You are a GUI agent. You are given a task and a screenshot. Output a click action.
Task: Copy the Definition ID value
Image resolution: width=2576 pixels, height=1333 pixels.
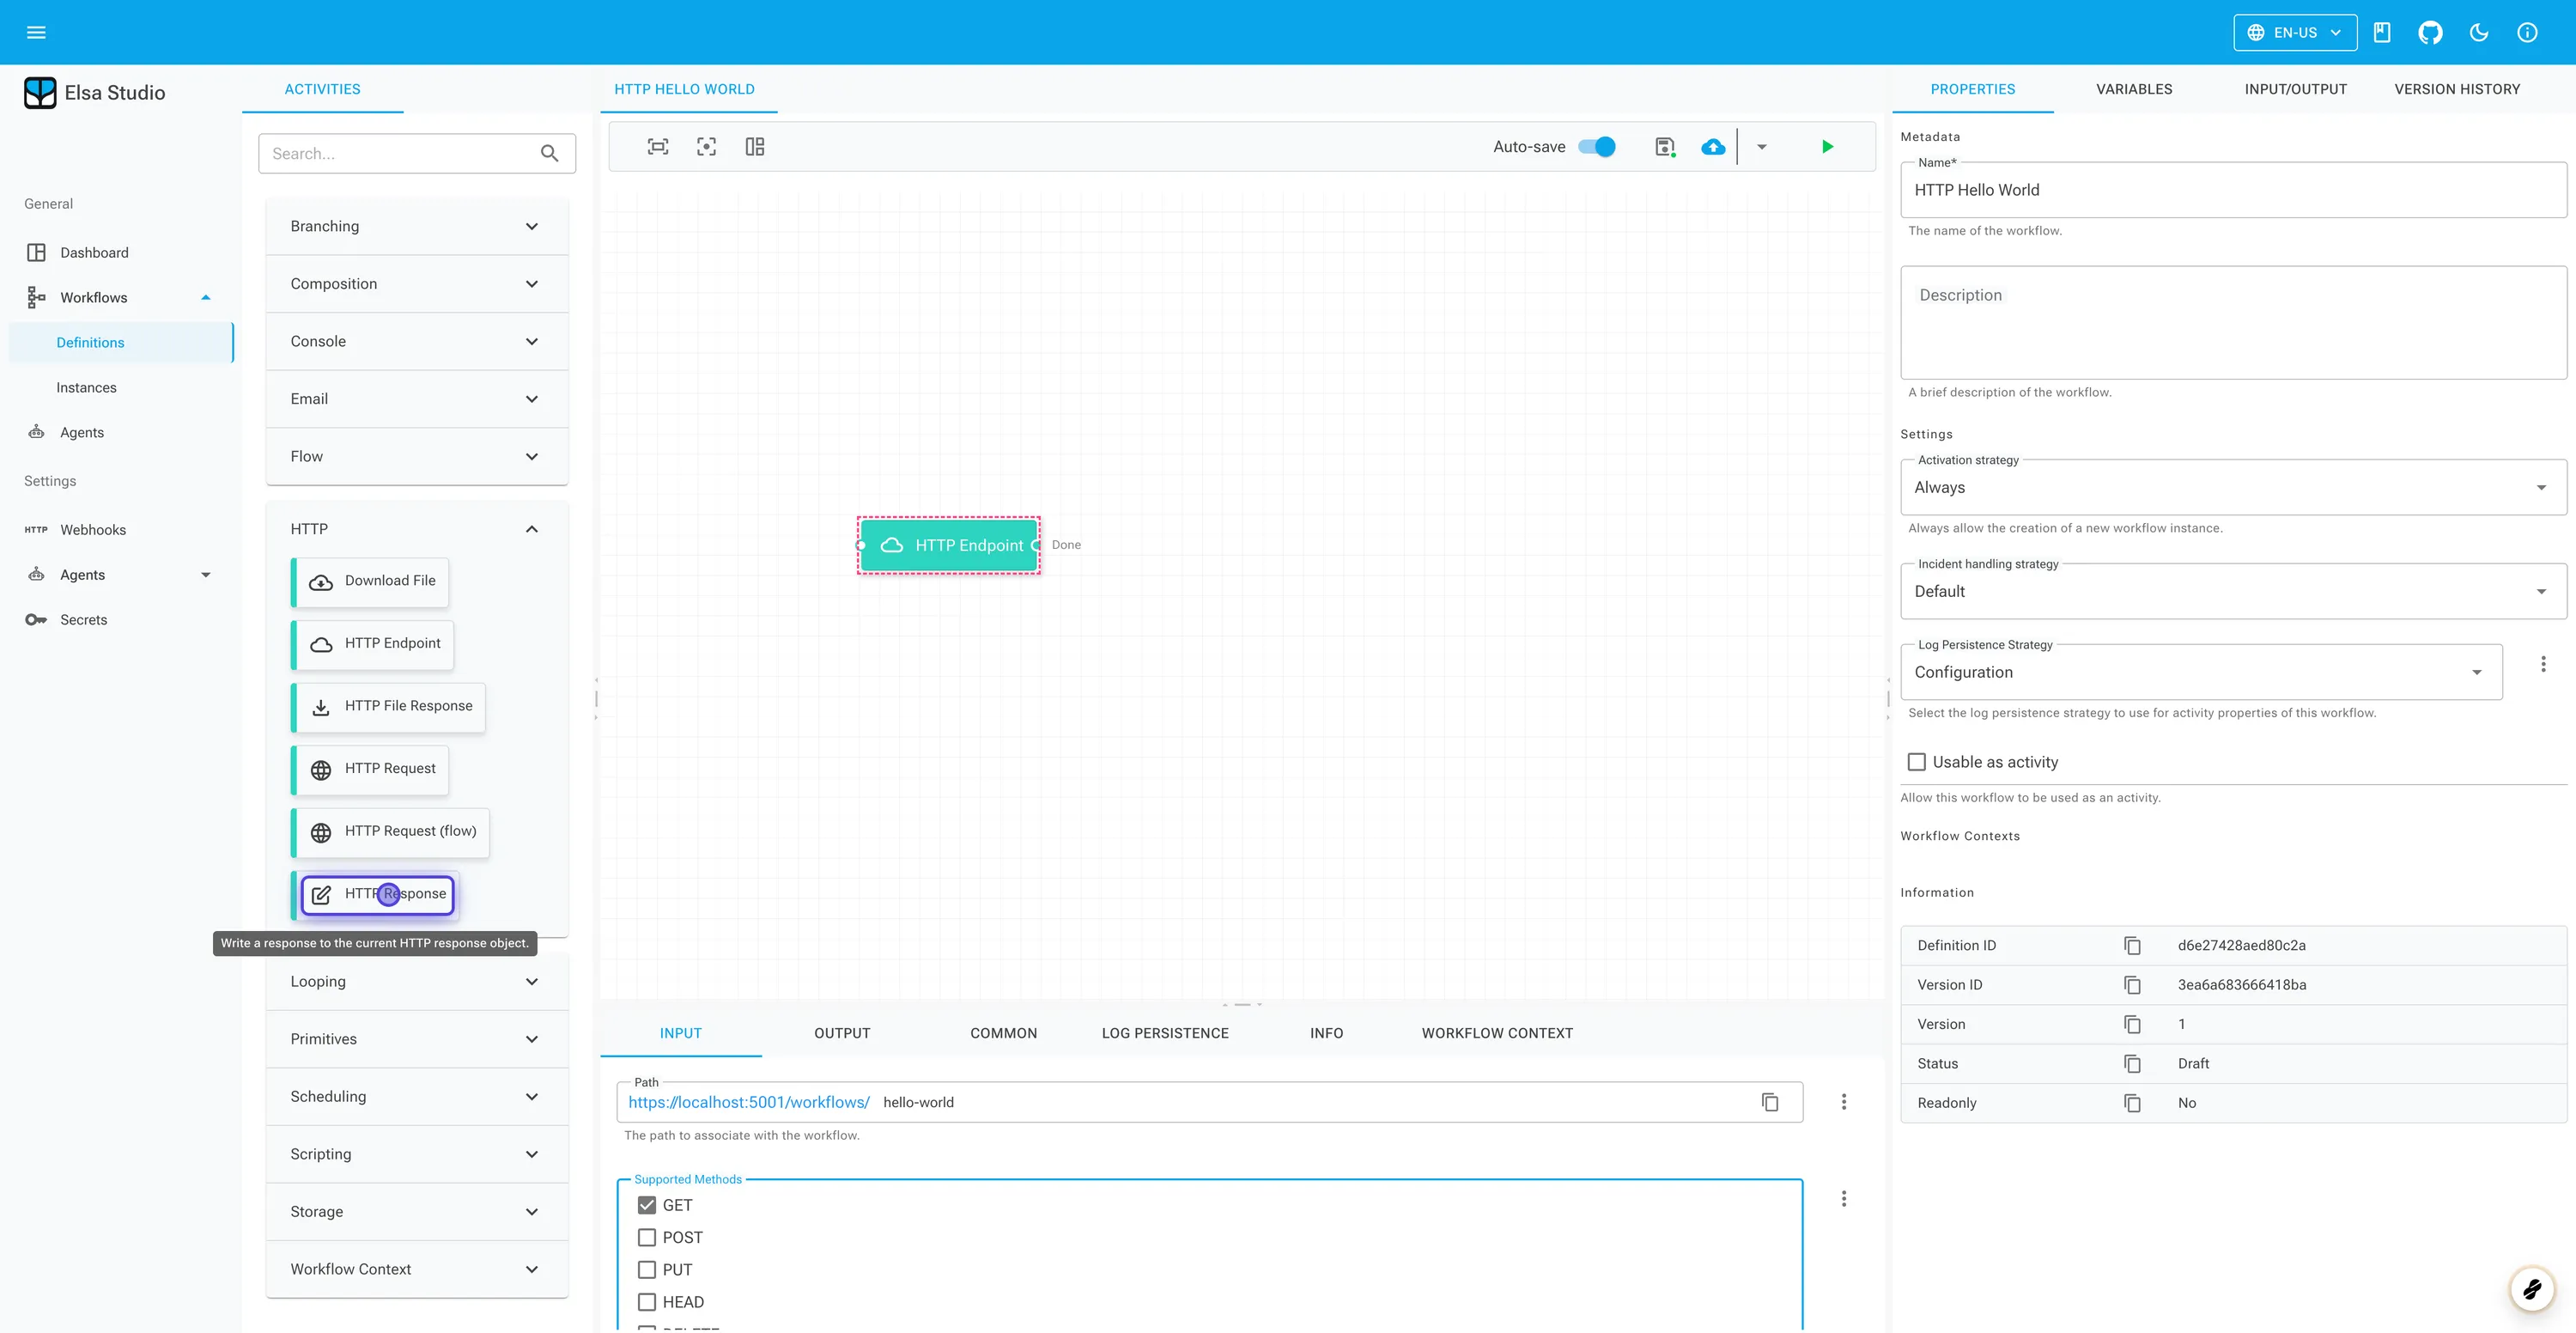[2132, 945]
